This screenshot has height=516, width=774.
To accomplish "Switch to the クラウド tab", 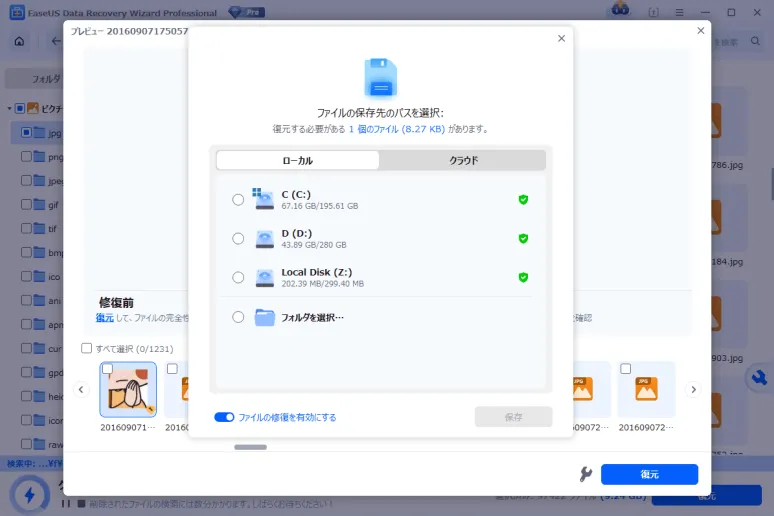I will pyautogui.click(x=462, y=161).
